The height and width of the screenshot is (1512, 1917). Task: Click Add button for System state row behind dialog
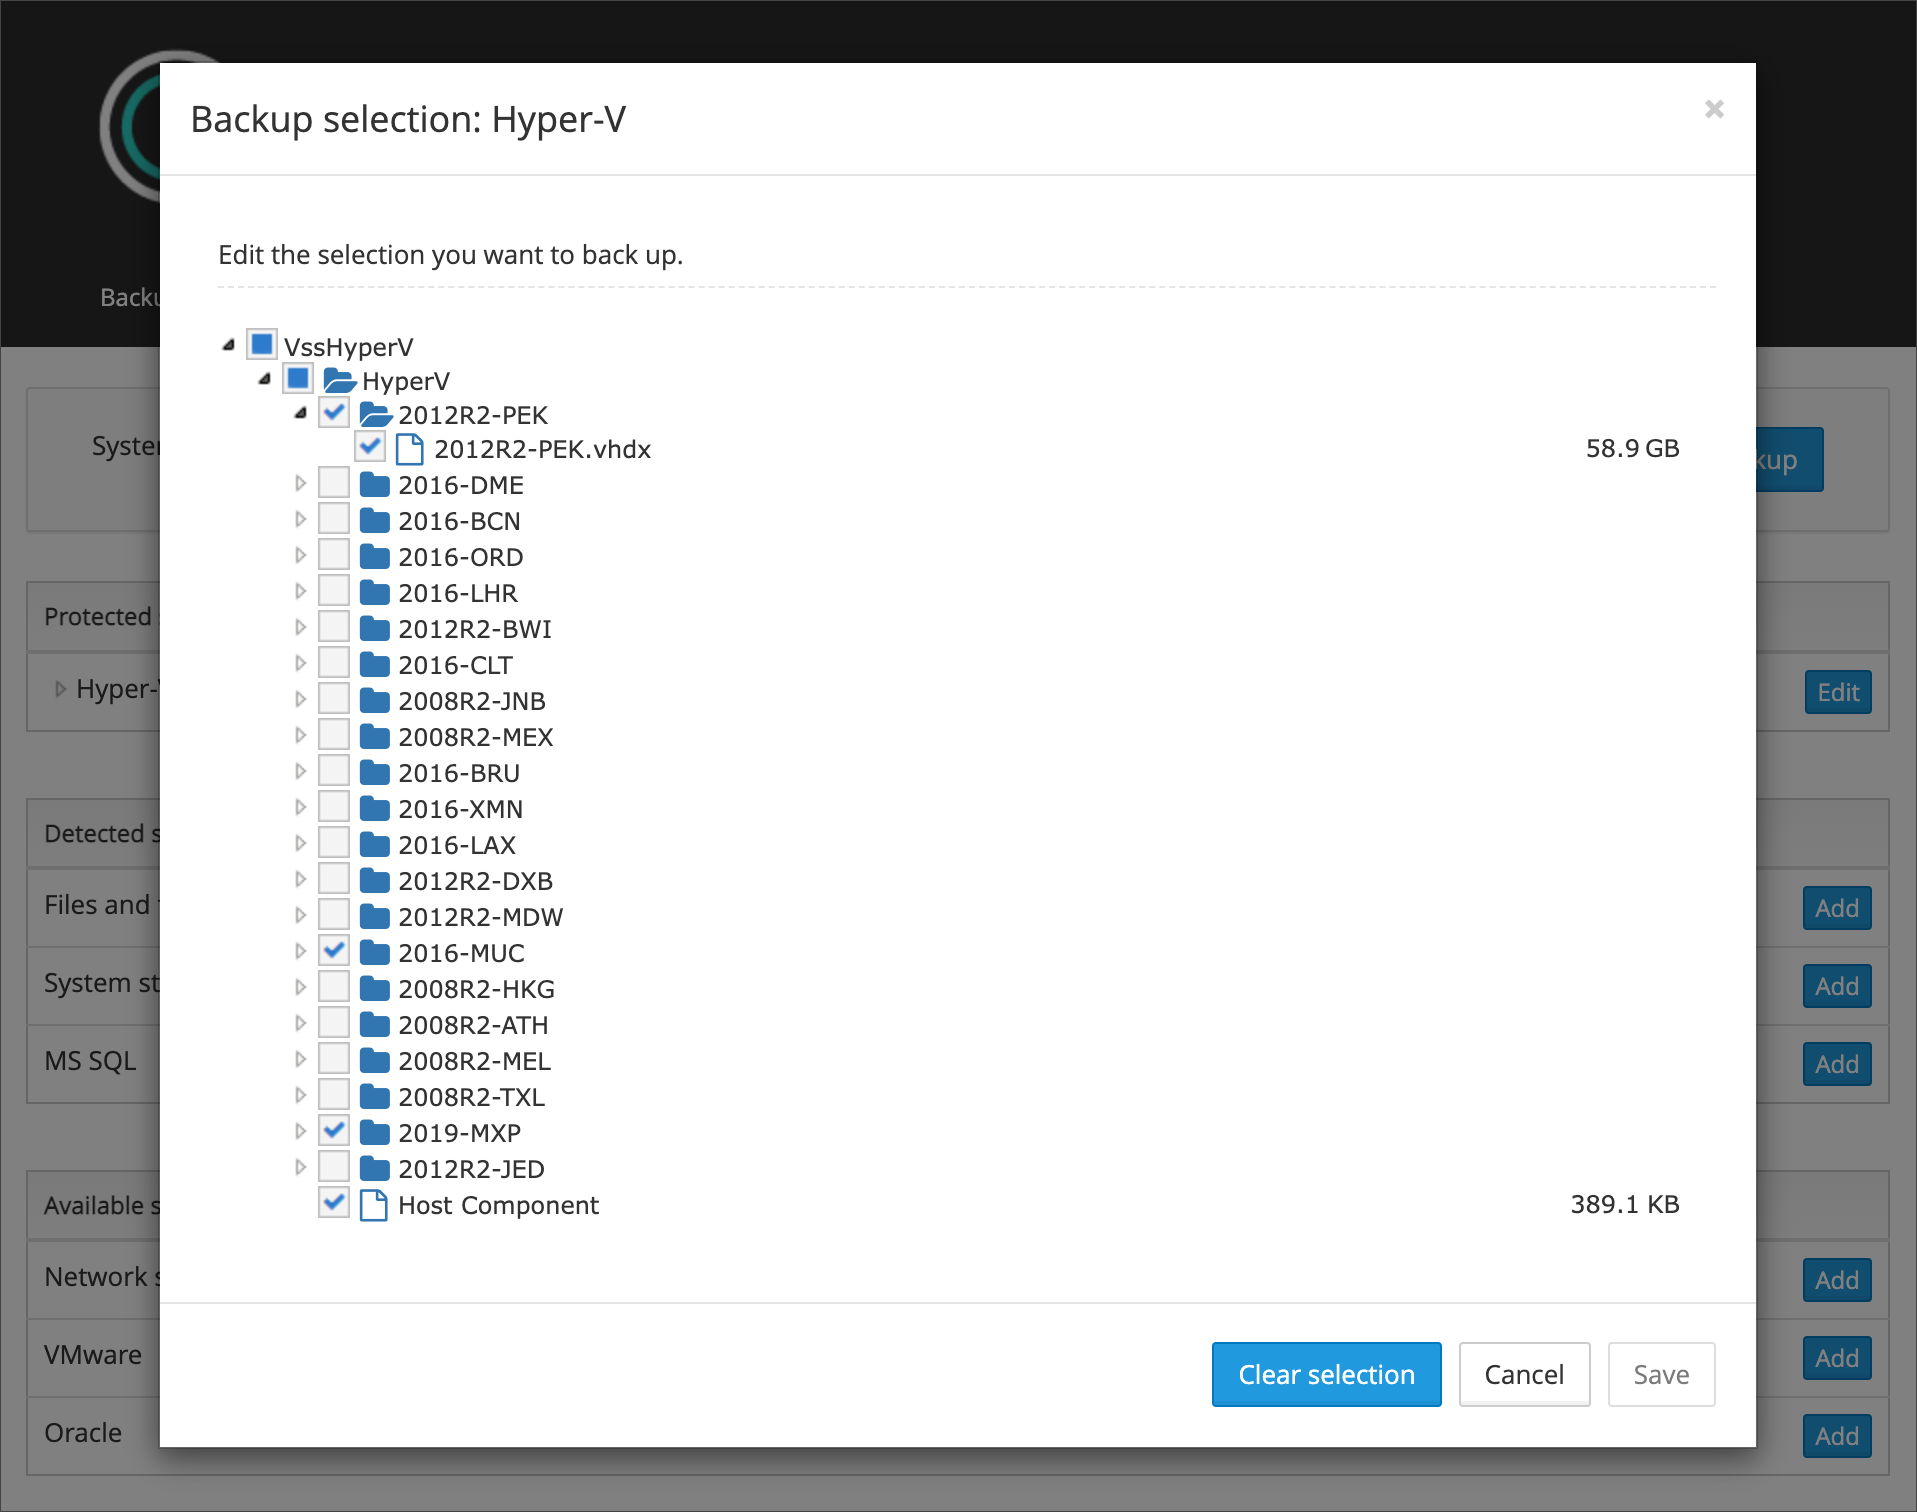(x=1837, y=986)
